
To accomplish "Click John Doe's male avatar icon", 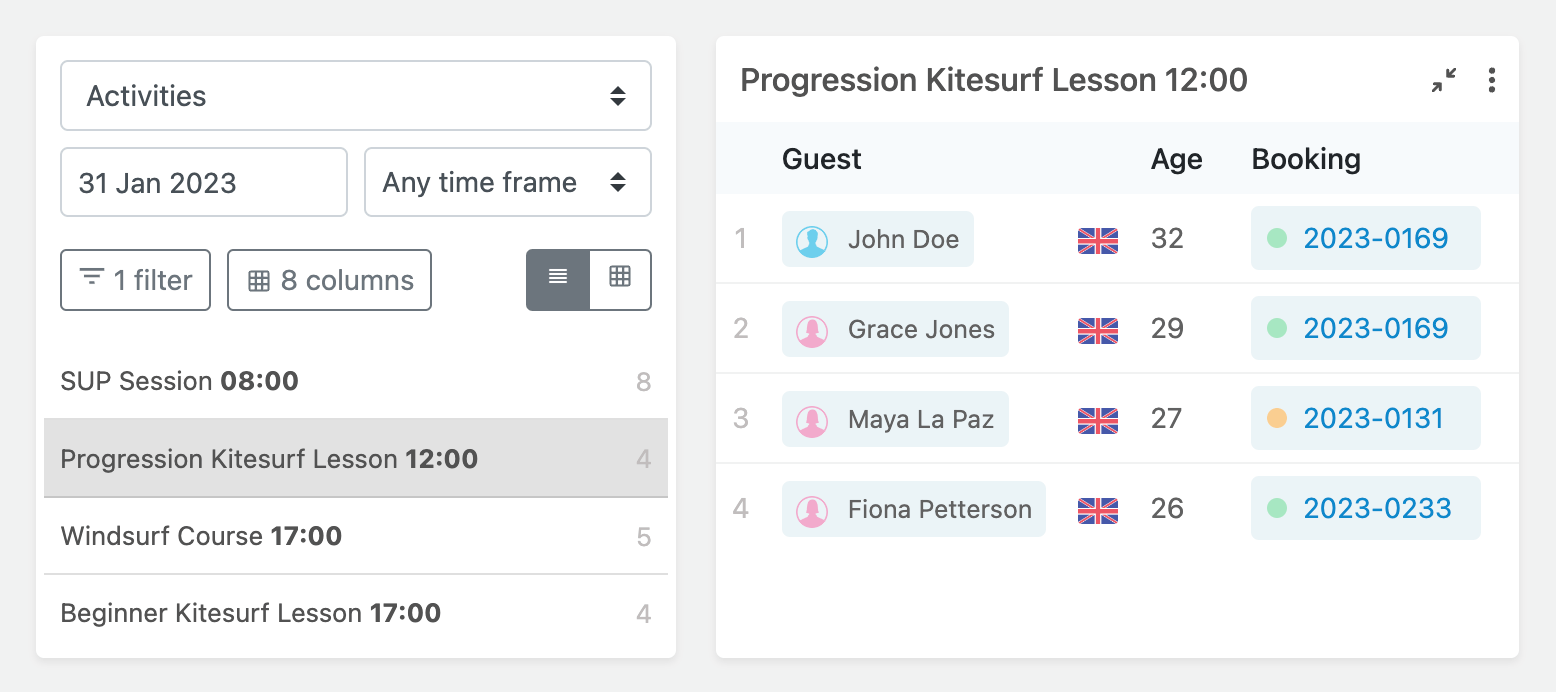I will (x=812, y=240).
